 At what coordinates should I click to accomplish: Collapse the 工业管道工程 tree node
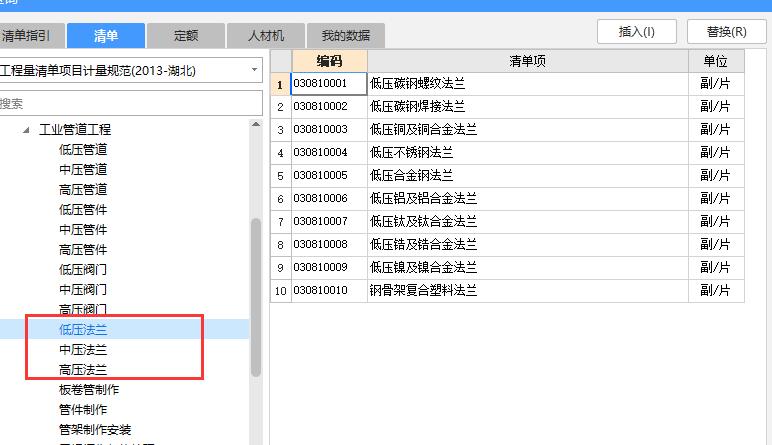click(x=26, y=130)
